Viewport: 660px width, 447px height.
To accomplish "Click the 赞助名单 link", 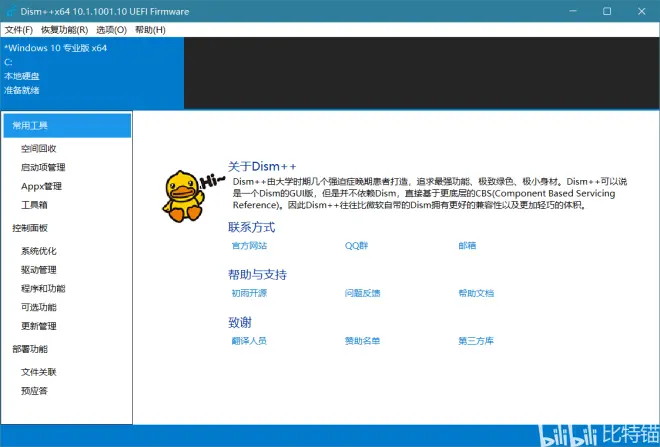I will (362, 341).
